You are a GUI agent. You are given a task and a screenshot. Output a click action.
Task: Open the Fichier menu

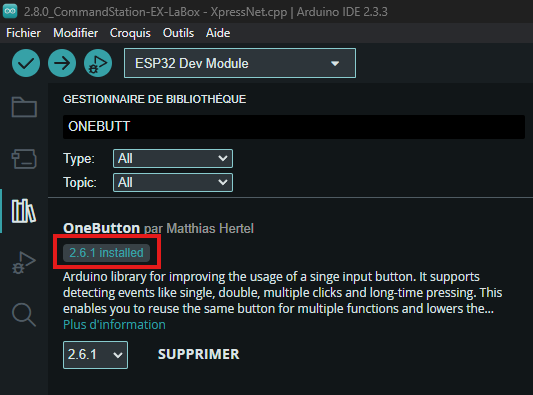point(23,33)
